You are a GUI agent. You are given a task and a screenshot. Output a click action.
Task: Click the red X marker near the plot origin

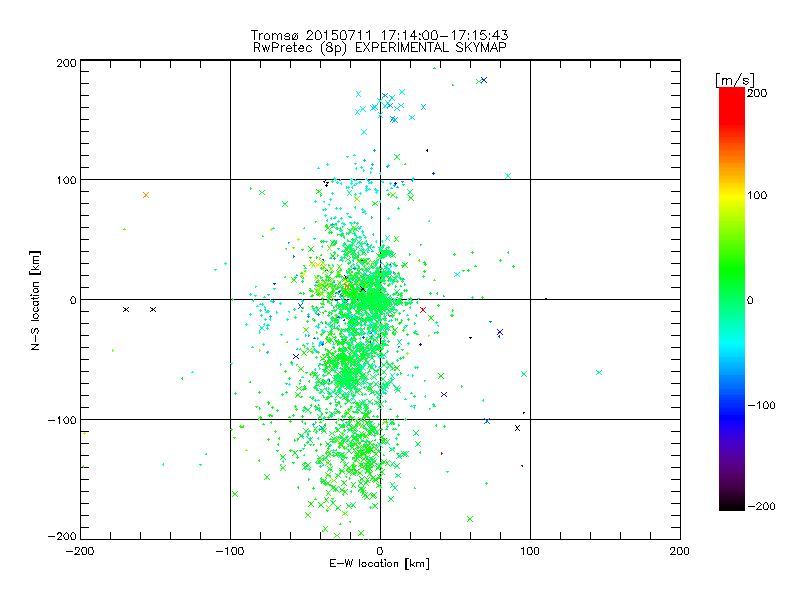(x=422, y=310)
